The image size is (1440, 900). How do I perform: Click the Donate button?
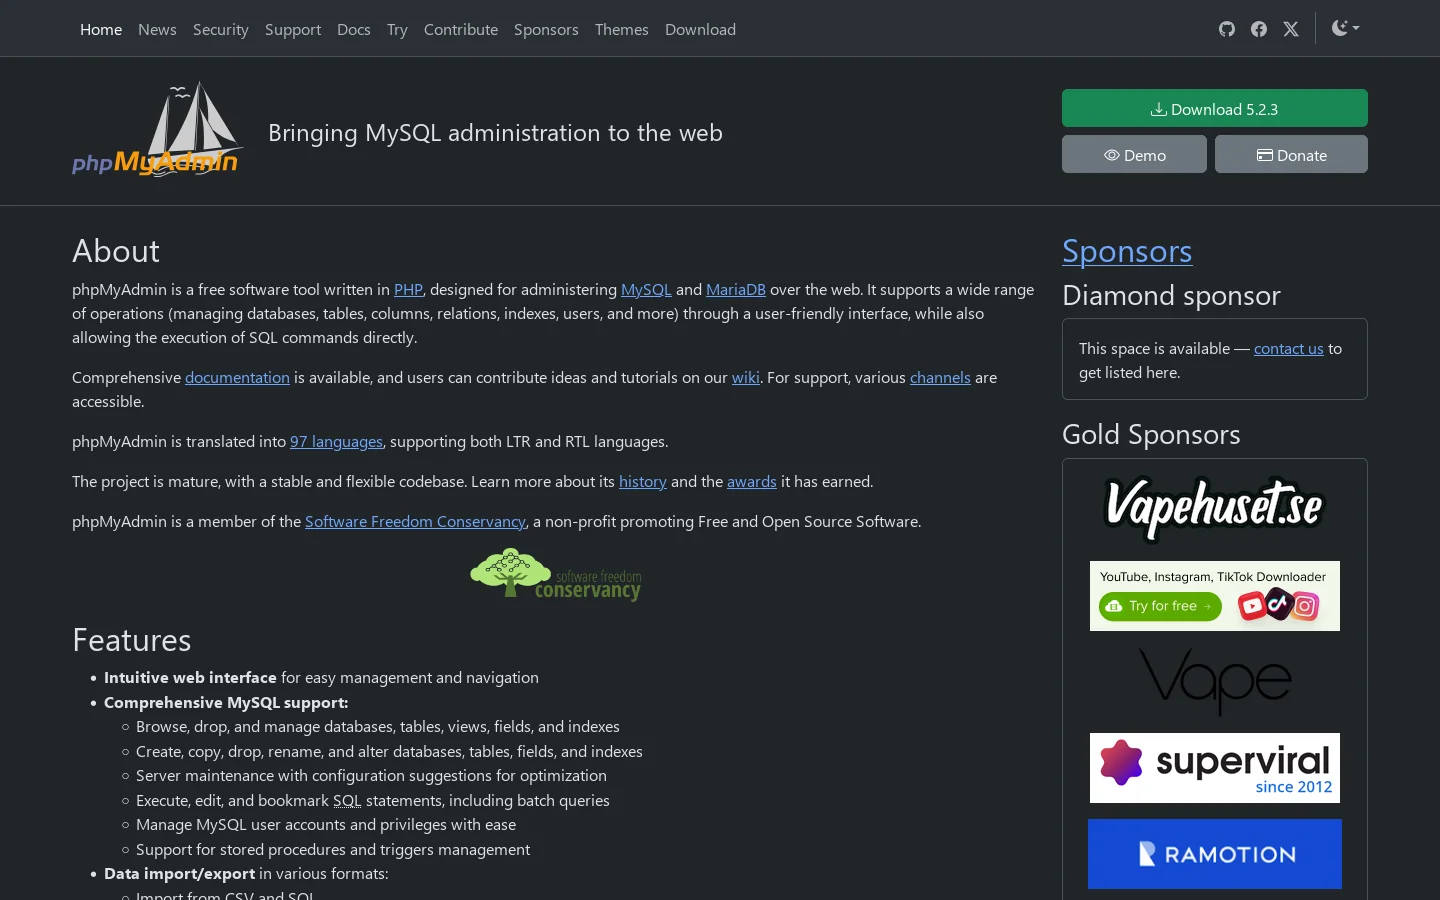pyautogui.click(x=1291, y=154)
